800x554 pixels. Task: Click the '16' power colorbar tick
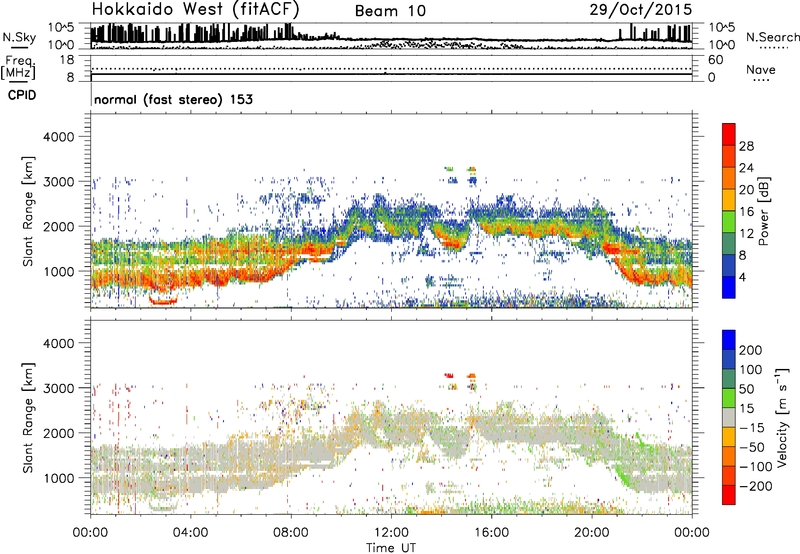coord(746,212)
